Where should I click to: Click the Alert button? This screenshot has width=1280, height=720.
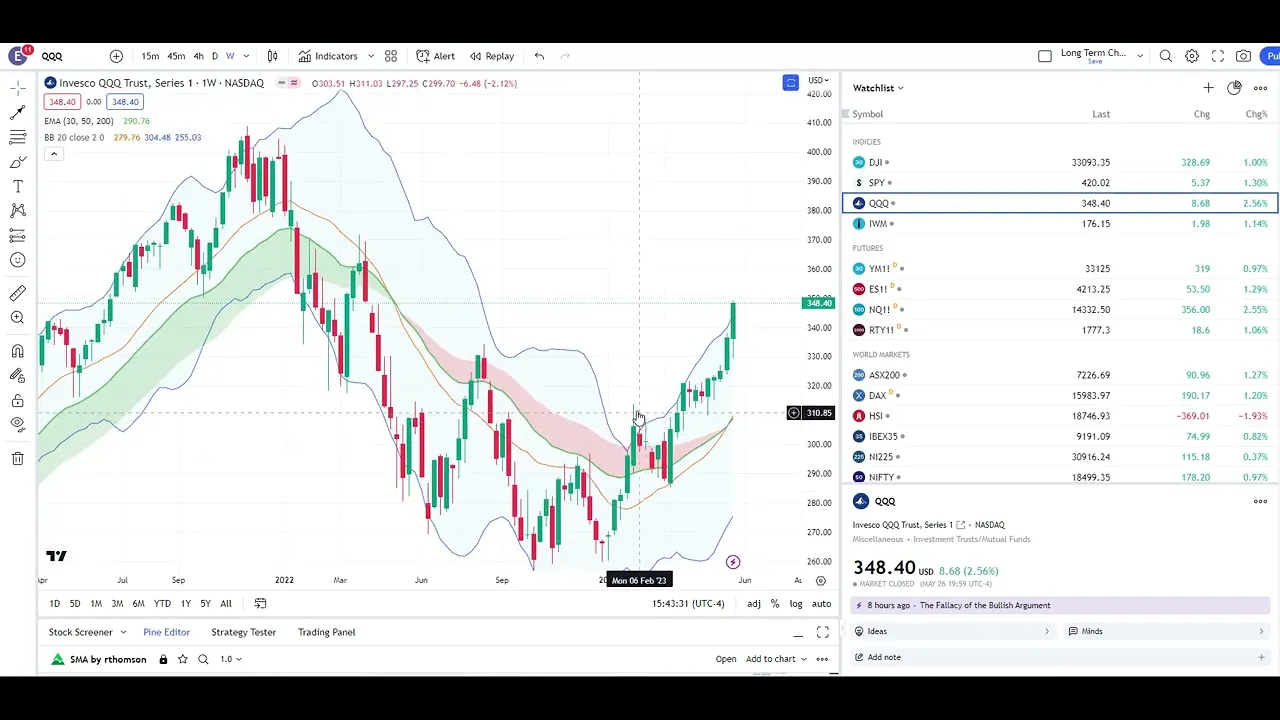point(436,56)
